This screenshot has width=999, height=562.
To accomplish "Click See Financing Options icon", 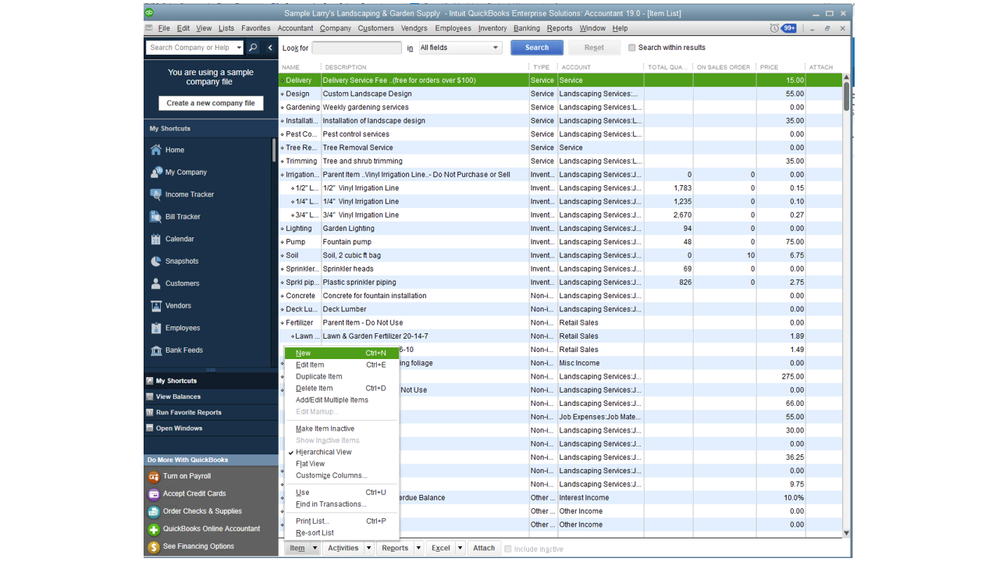I will (x=154, y=547).
